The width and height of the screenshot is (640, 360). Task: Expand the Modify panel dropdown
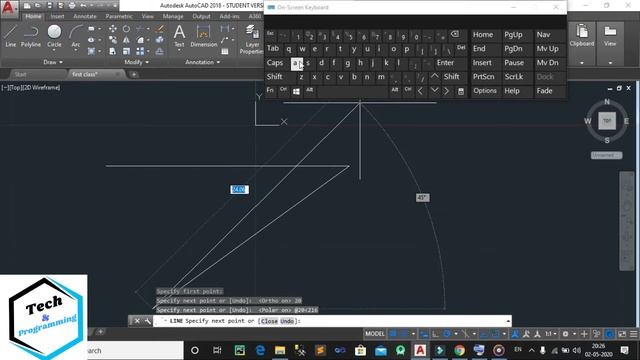point(137,62)
